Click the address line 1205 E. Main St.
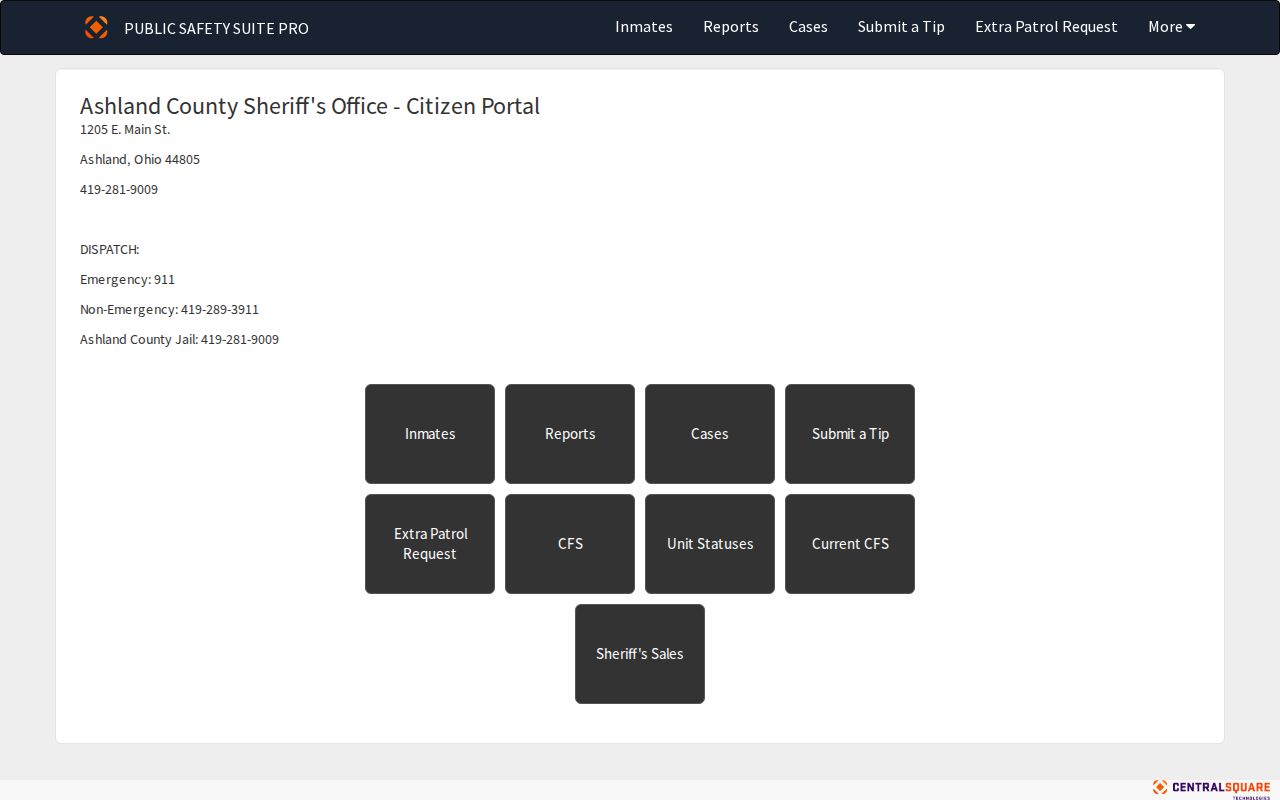The height and width of the screenshot is (800, 1280). (125, 130)
